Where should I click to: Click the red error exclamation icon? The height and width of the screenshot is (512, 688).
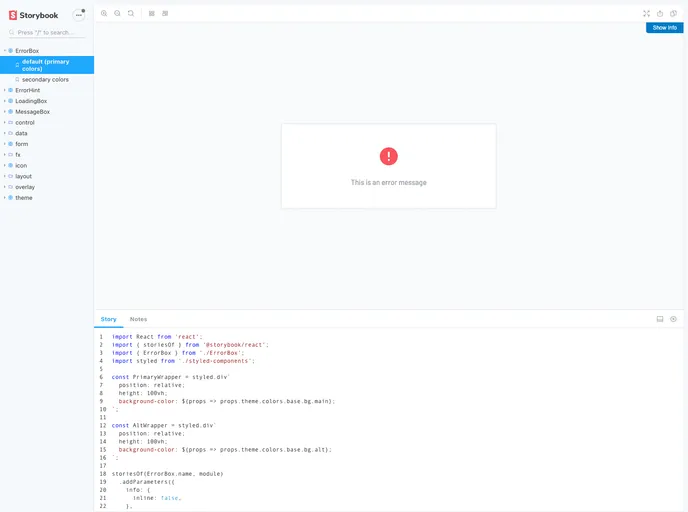click(x=388, y=156)
